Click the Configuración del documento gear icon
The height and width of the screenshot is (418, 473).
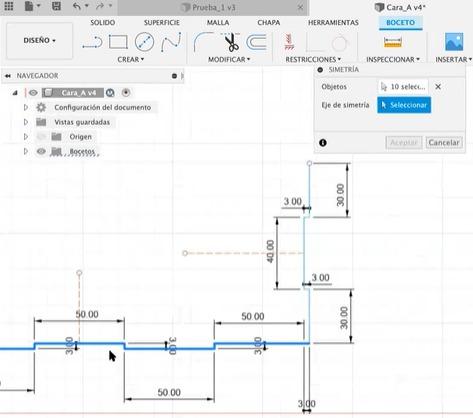[41, 107]
